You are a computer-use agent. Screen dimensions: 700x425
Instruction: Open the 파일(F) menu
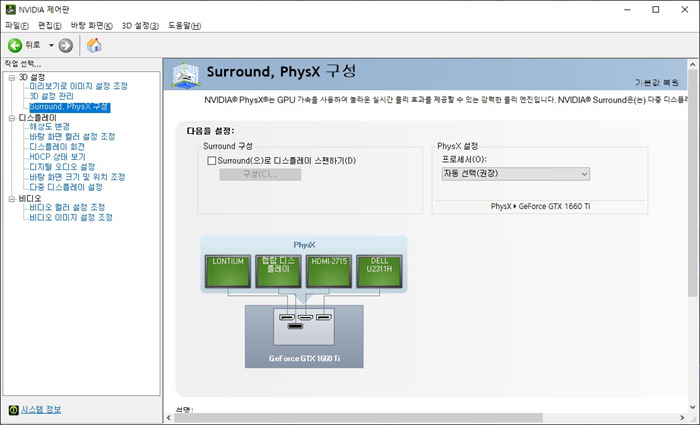[x=17, y=25]
